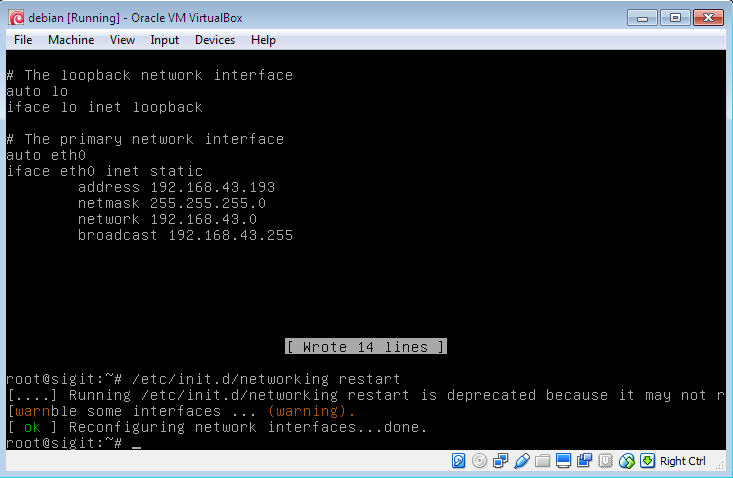
Task: Click the 'iface eth0 inet static' line
Action: tap(105, 171)
